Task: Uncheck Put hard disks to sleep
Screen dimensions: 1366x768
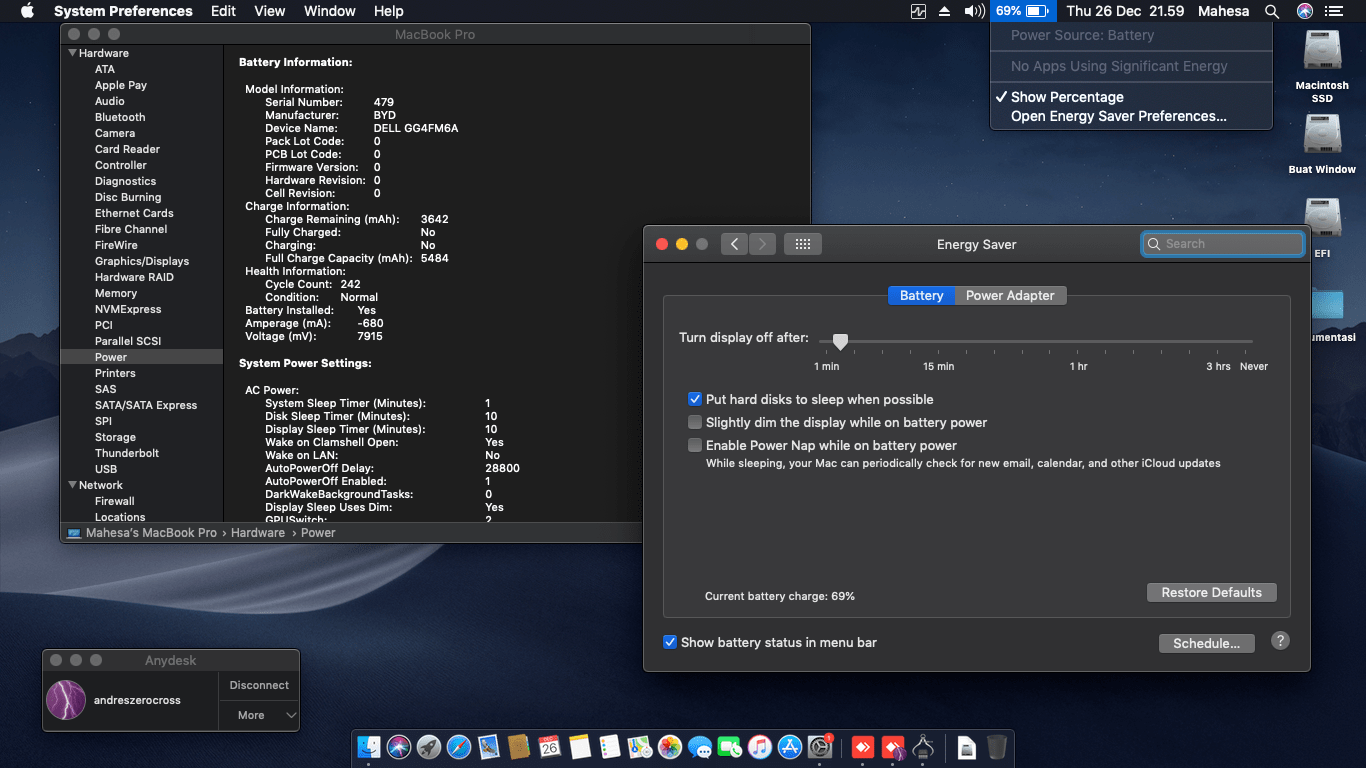Action: point(695,399)
